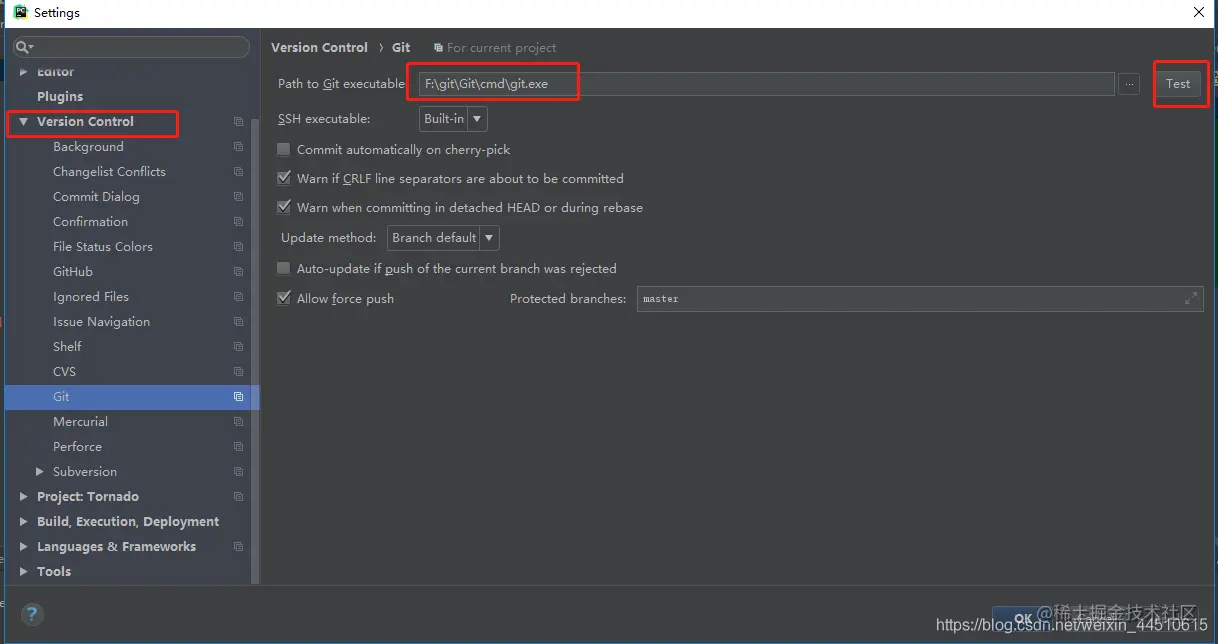
Task: Close the Settings dialog window
Action: pos(1199,13)
